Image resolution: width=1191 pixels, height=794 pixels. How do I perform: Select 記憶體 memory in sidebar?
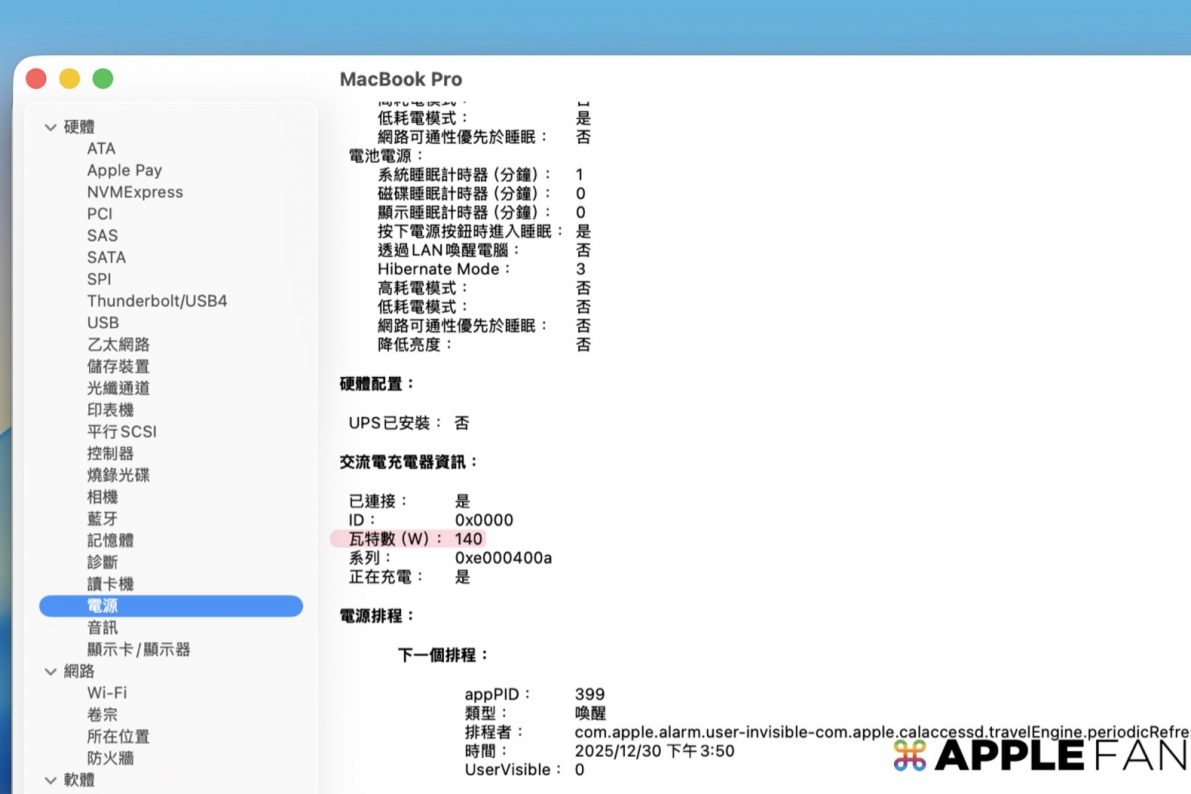click(109, 541)
